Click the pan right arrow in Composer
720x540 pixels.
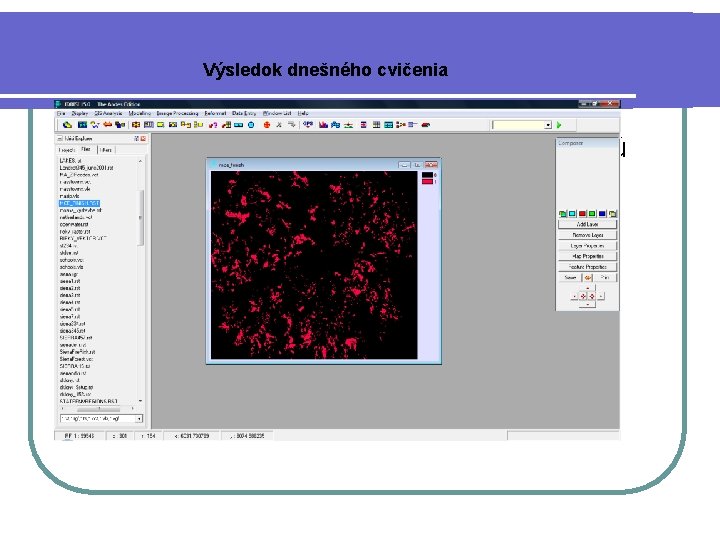click(x=601, y=296)
